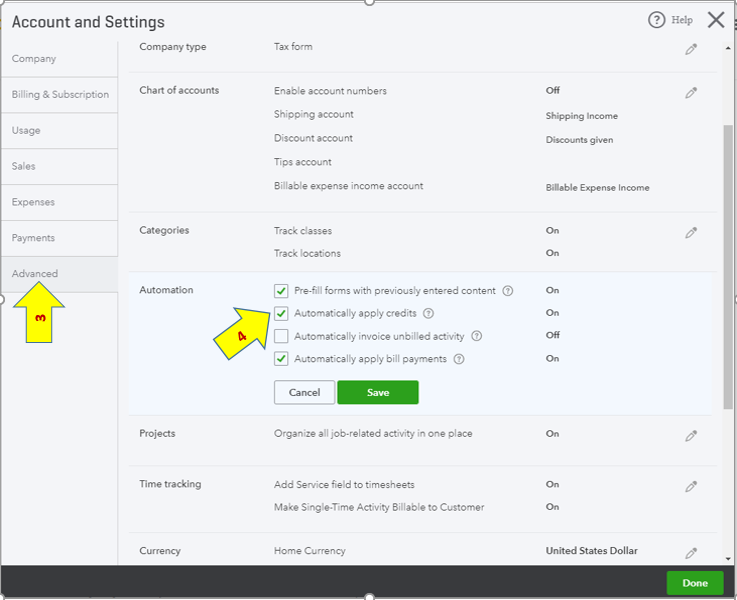Screen dimensions: 737x600
Task: Open help tooltip for Automatically apply credits
Action: click(x=429, y=313)
